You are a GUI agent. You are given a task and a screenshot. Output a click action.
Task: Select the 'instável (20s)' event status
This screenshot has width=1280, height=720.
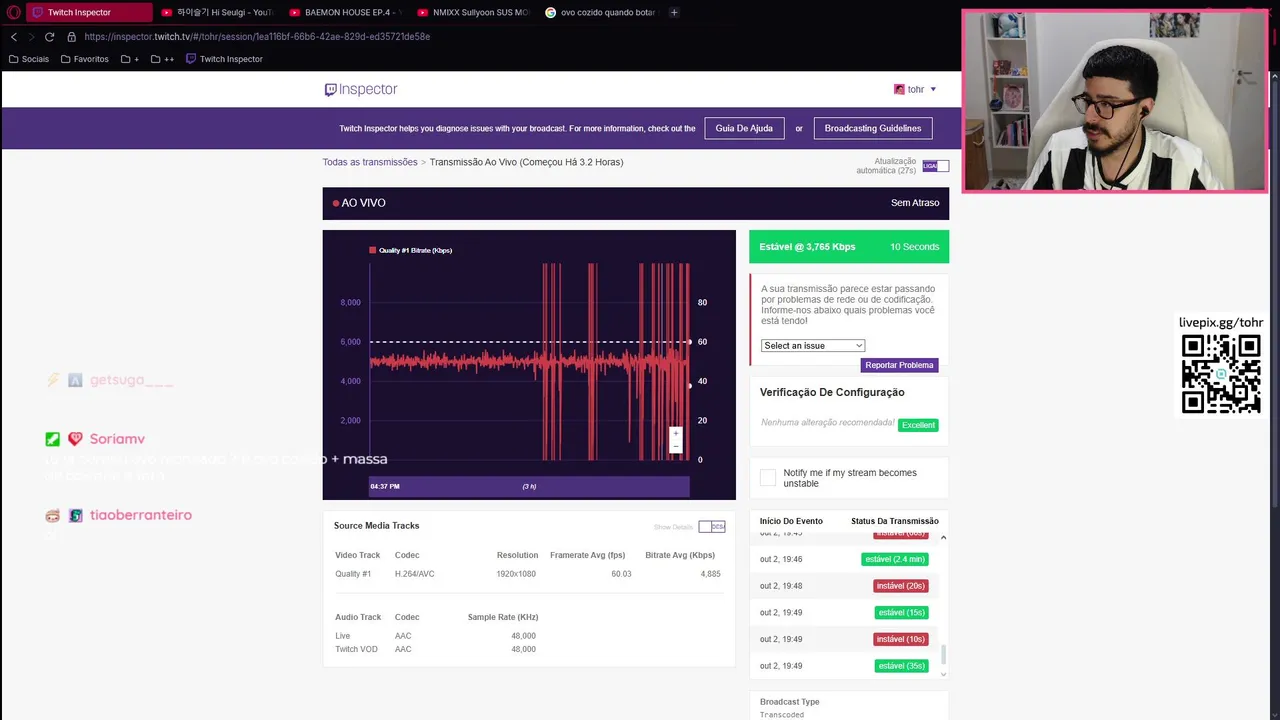pos(901,586)
